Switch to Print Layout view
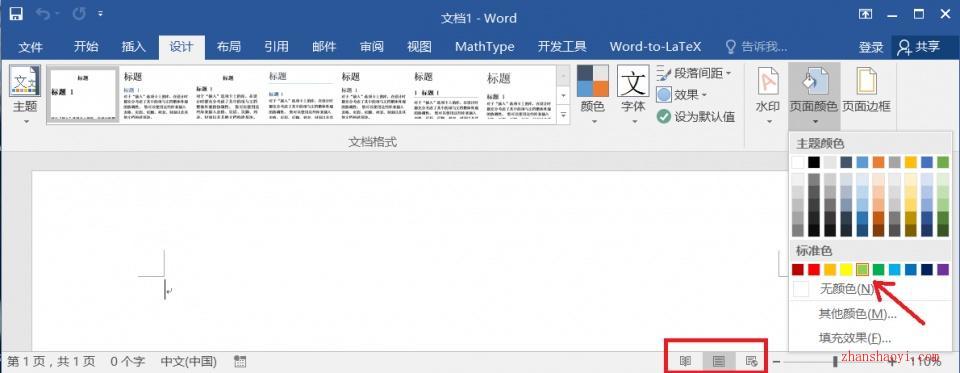 pos(719,361)
